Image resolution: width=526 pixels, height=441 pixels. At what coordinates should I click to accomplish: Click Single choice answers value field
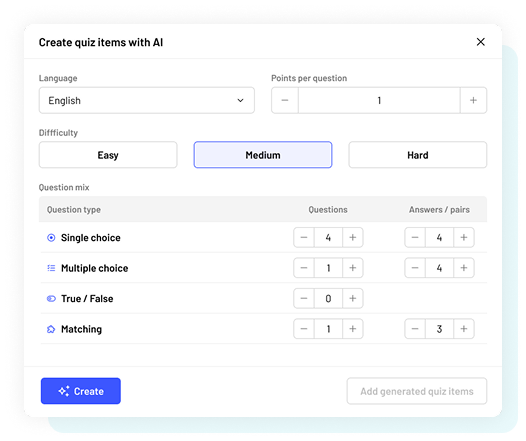[439, 237]
